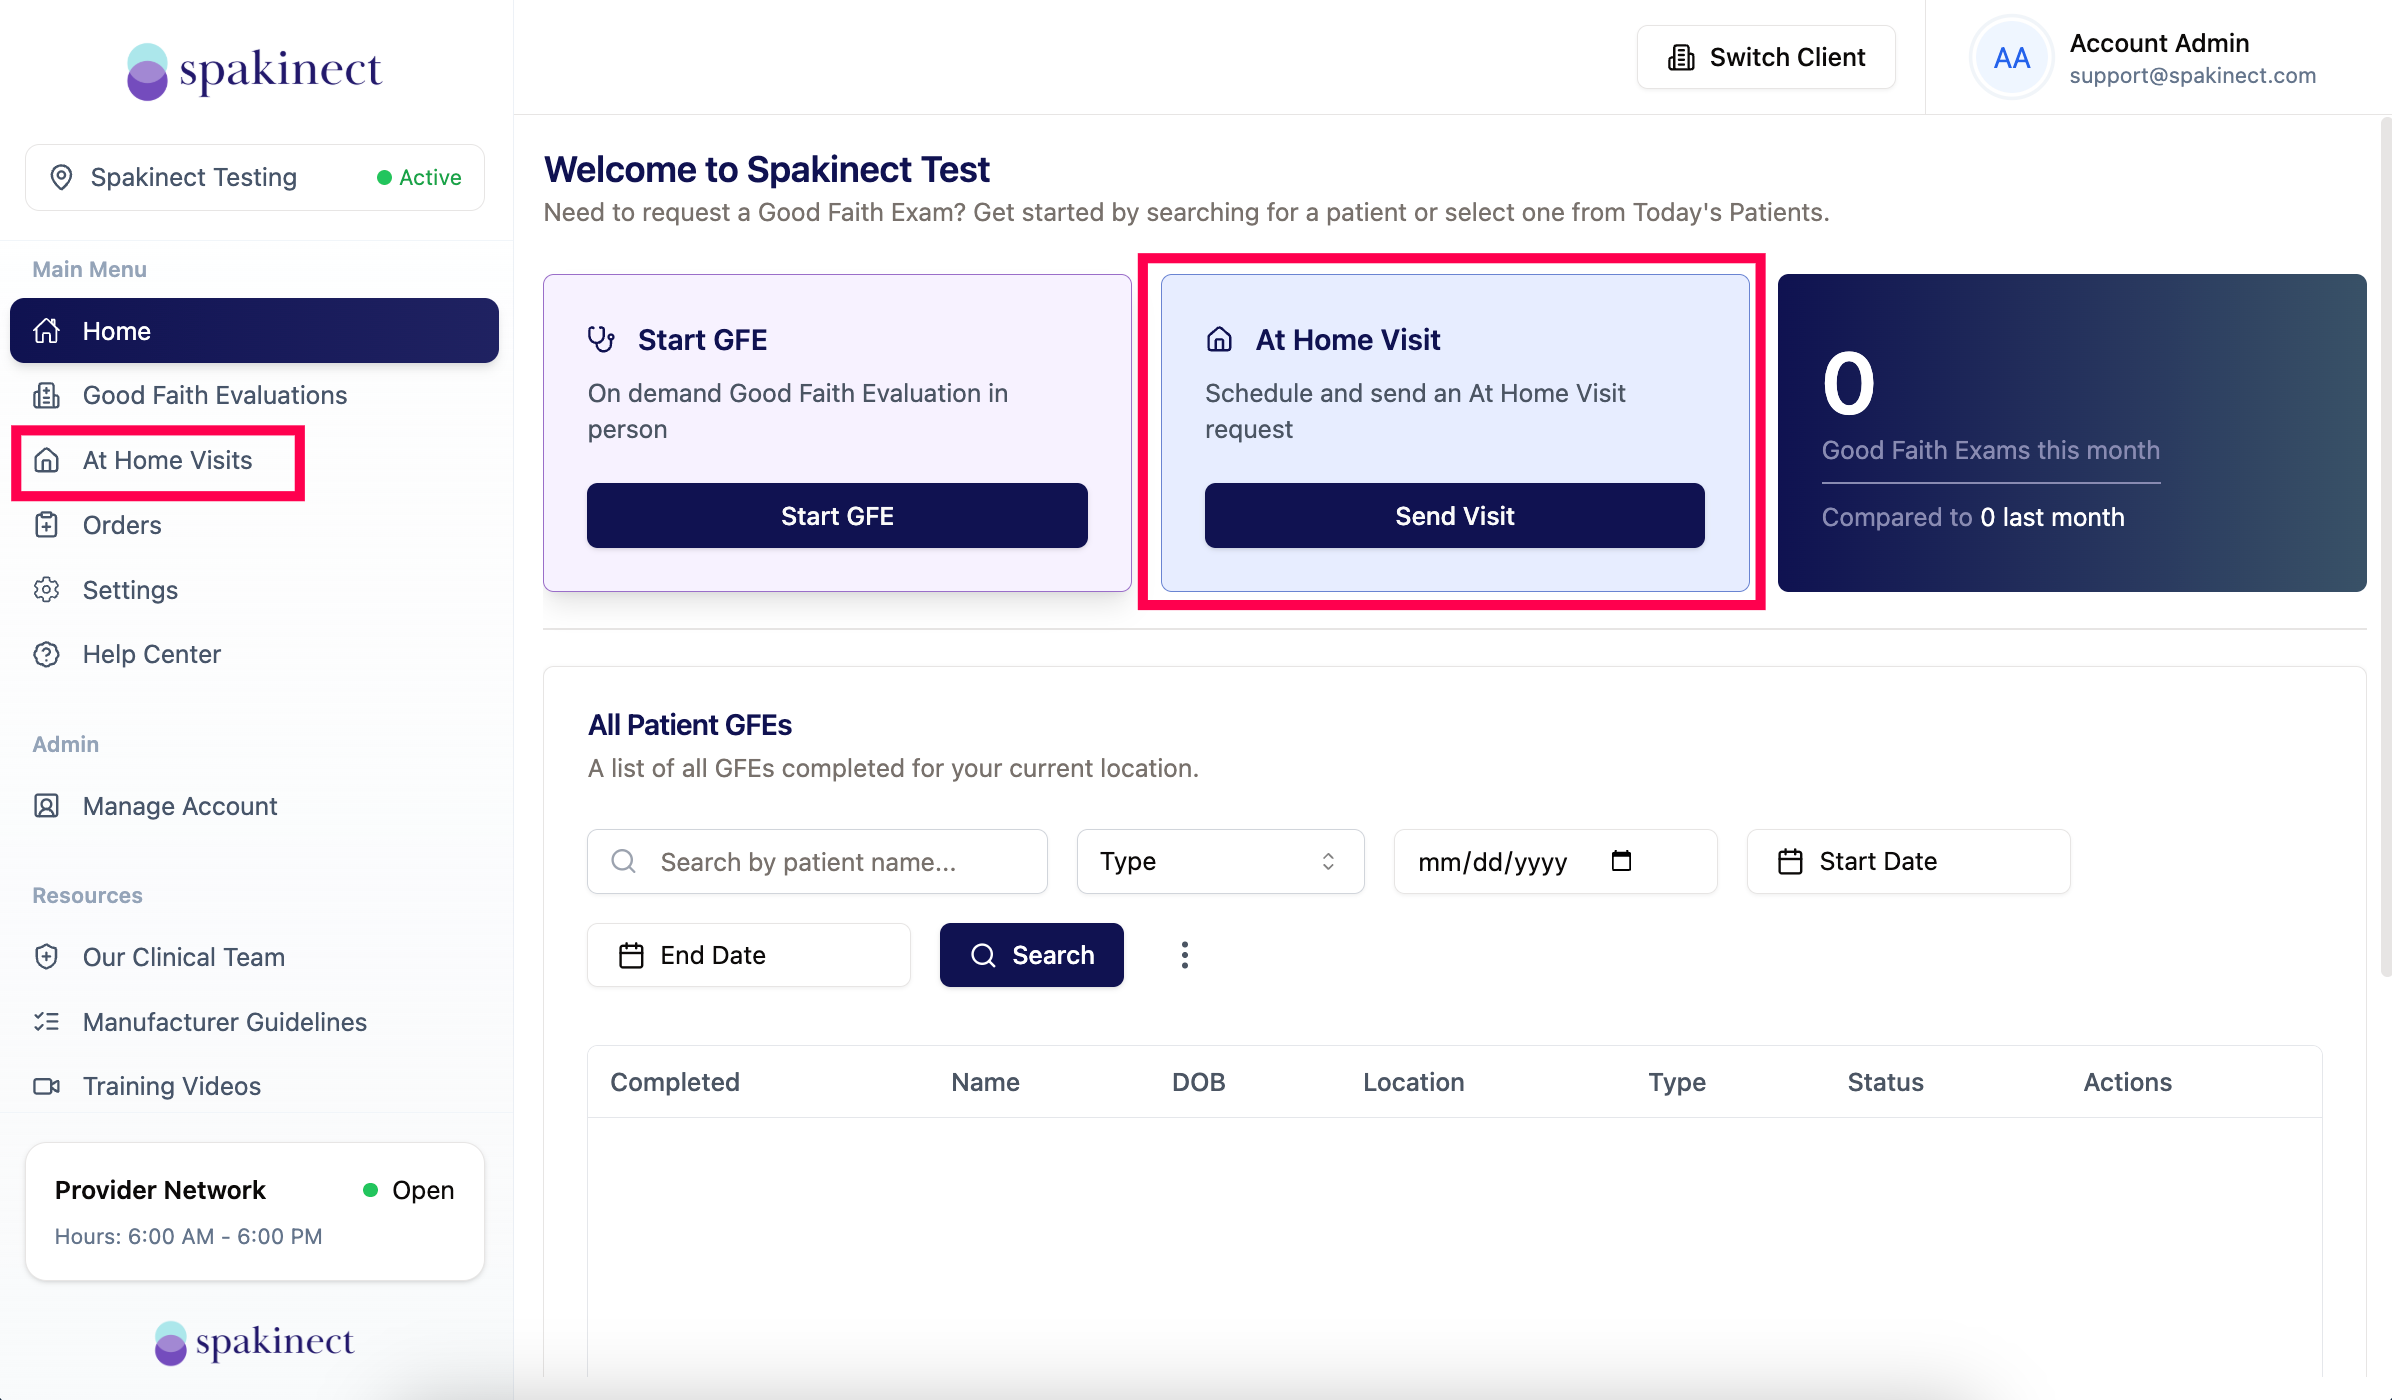
Task: Click the calendar icon in mm/dd/yyyy field
Action: point(1621,861)
